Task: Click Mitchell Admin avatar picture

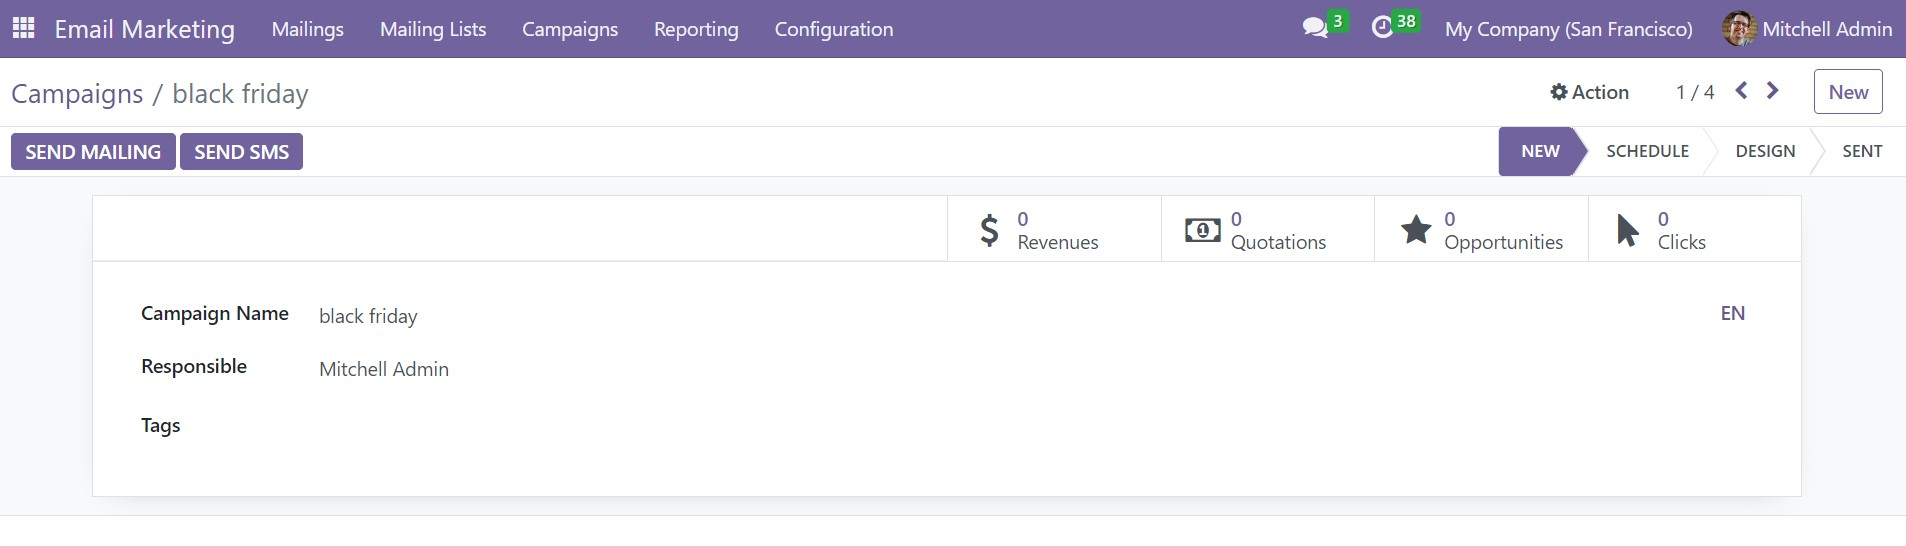Action: pyautogui.click(x=1739, y=29)
